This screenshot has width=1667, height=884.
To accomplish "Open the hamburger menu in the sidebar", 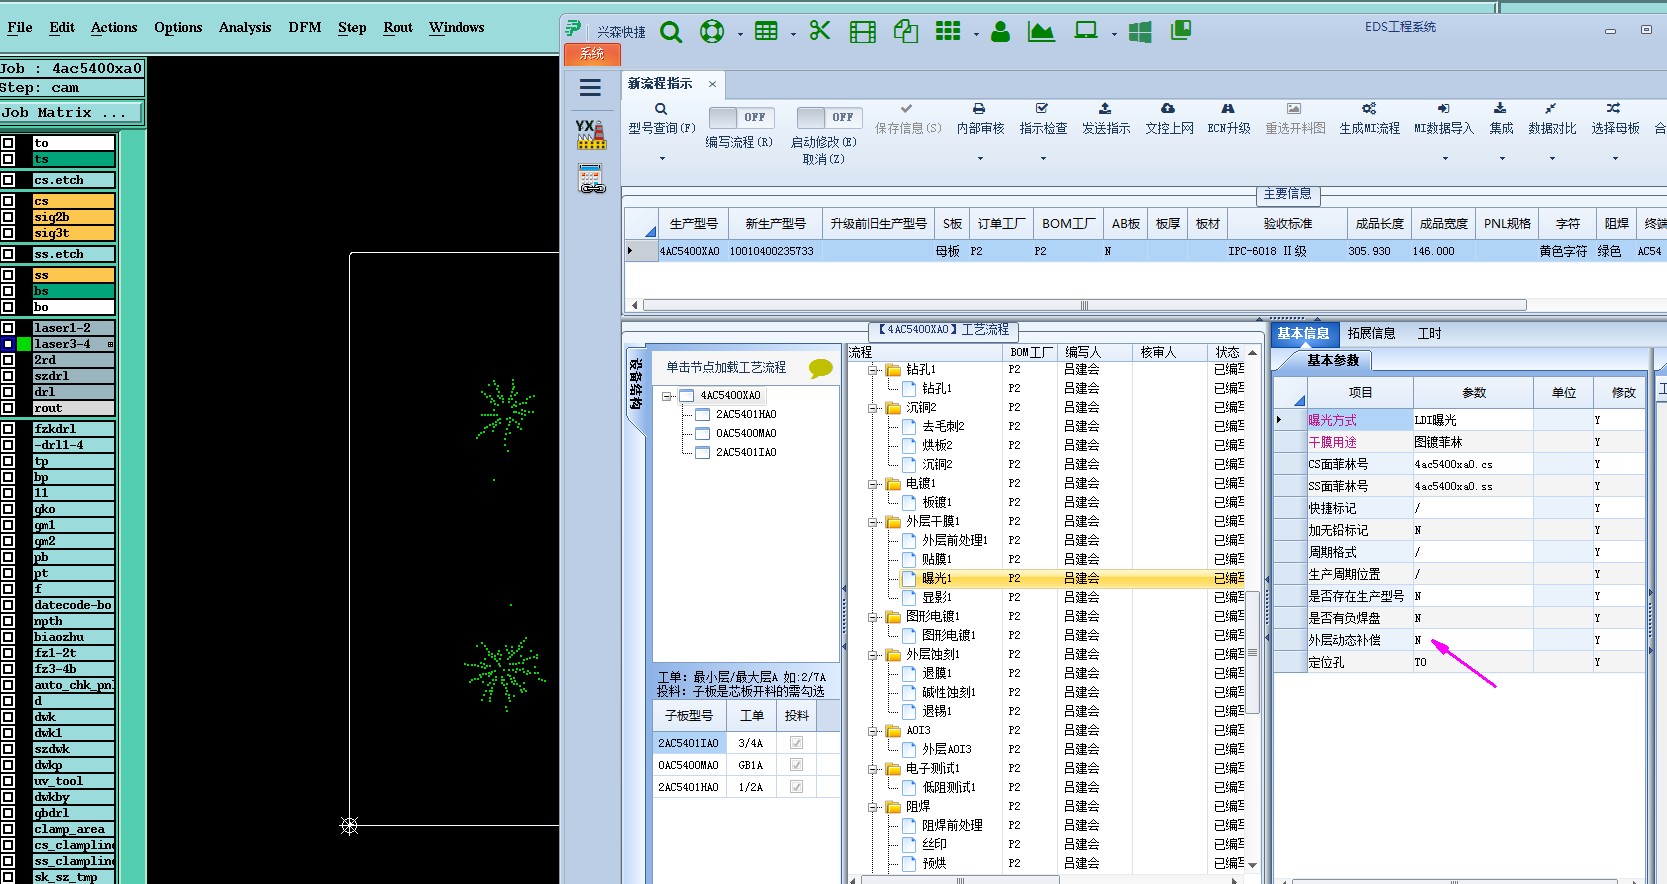I will (591, 87).
